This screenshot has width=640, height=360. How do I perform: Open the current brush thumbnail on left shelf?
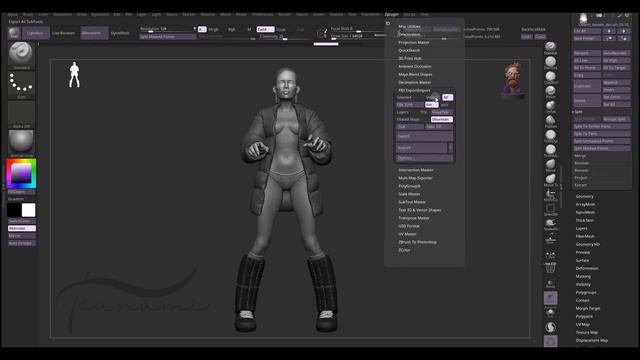(21, 53)
